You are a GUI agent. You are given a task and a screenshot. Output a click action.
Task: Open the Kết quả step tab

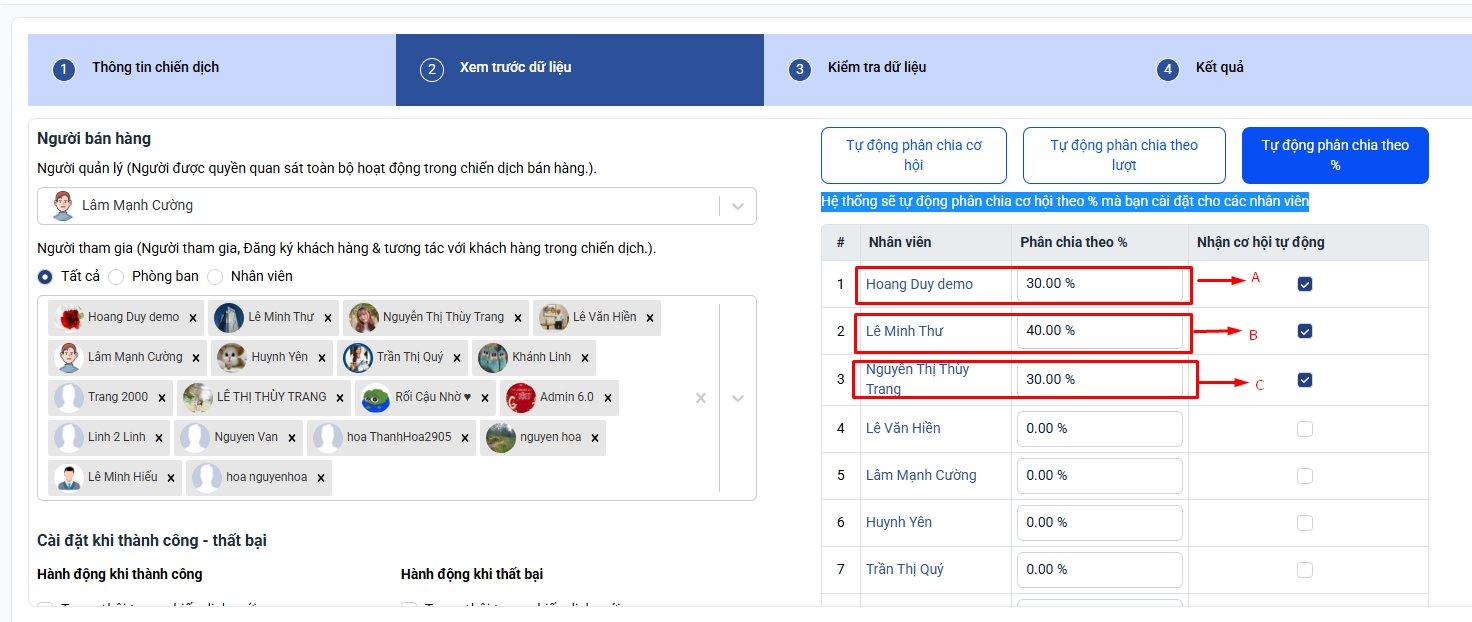coord(1219,68)
